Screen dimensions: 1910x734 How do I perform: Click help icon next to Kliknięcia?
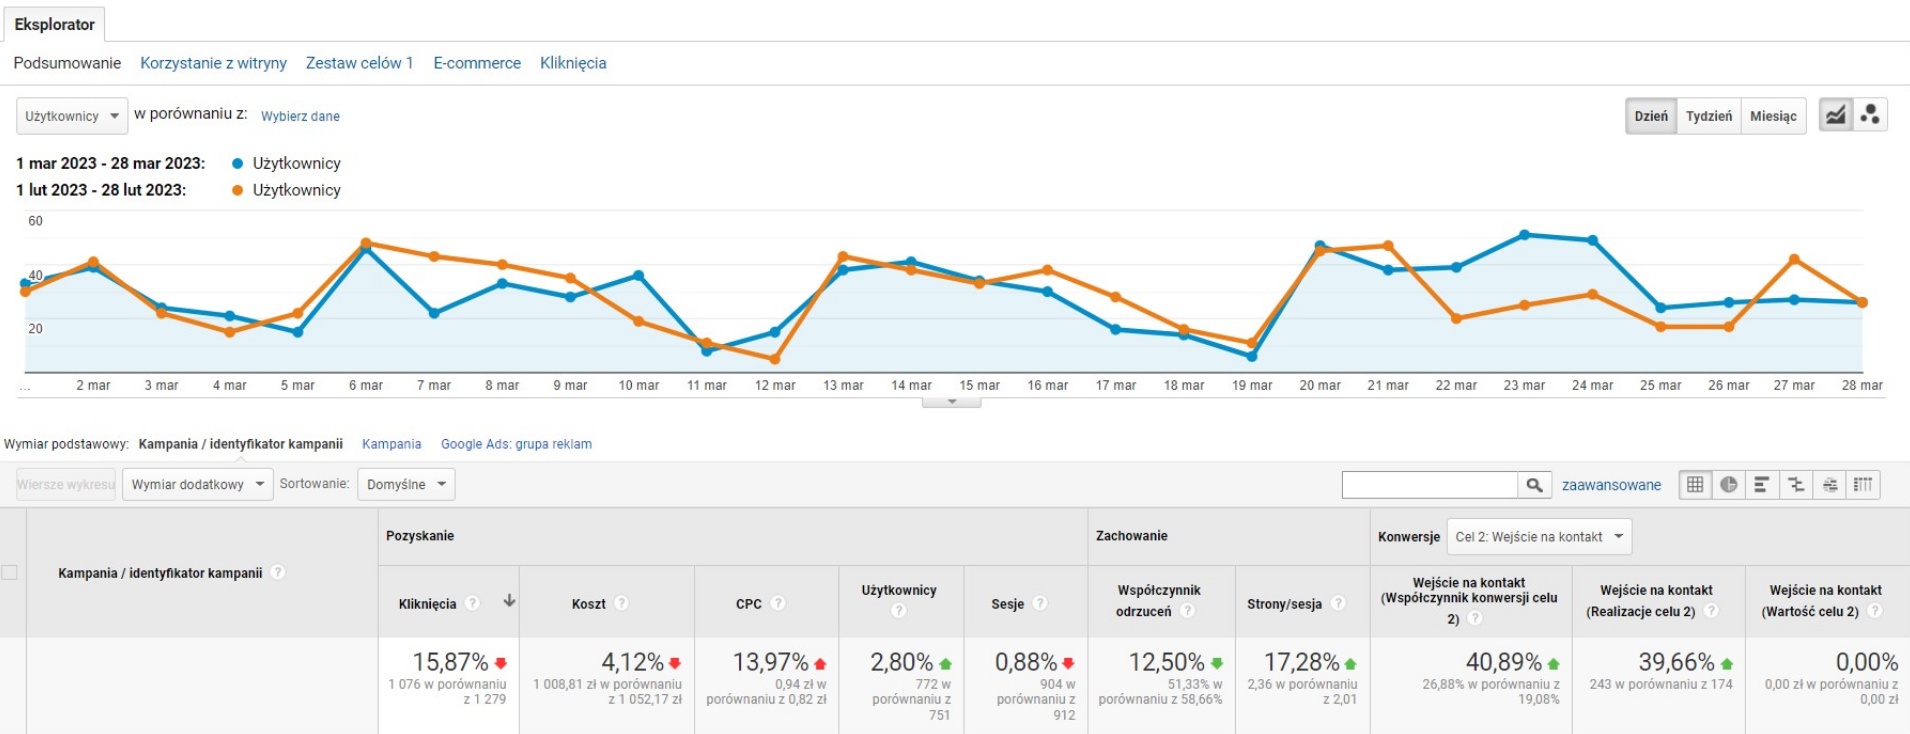click(x=472, y=603)
